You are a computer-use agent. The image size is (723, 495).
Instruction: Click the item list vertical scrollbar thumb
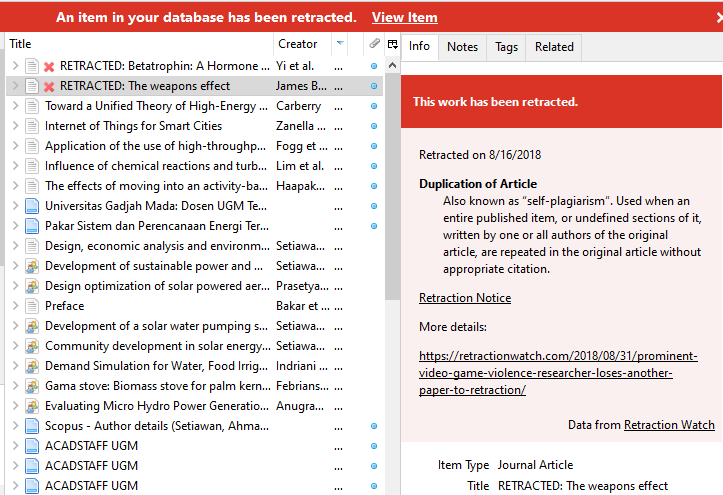click(x=392, y=187)
